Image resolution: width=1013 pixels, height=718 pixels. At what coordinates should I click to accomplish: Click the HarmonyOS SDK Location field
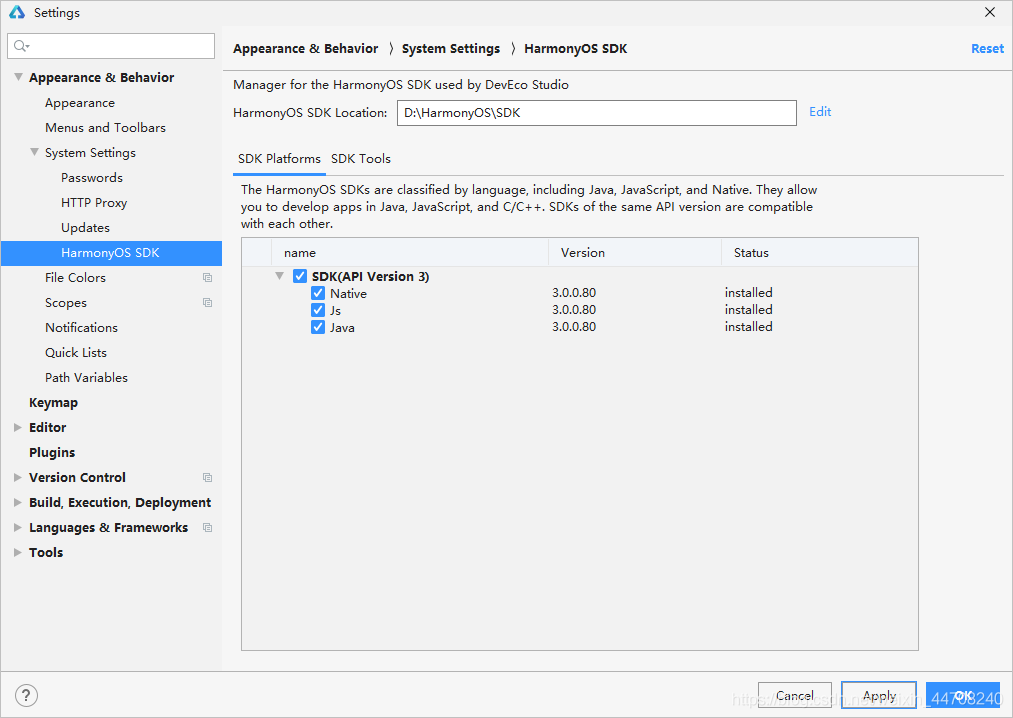coord(596,113)
